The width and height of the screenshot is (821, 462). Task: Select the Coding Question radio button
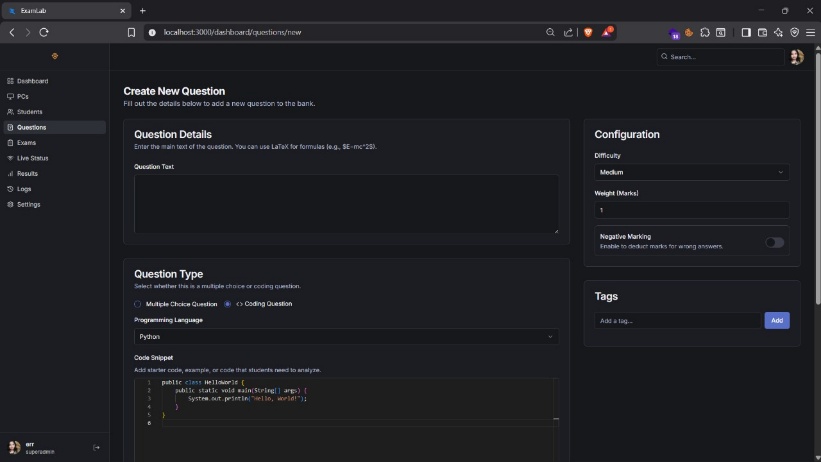pos(228,304)
